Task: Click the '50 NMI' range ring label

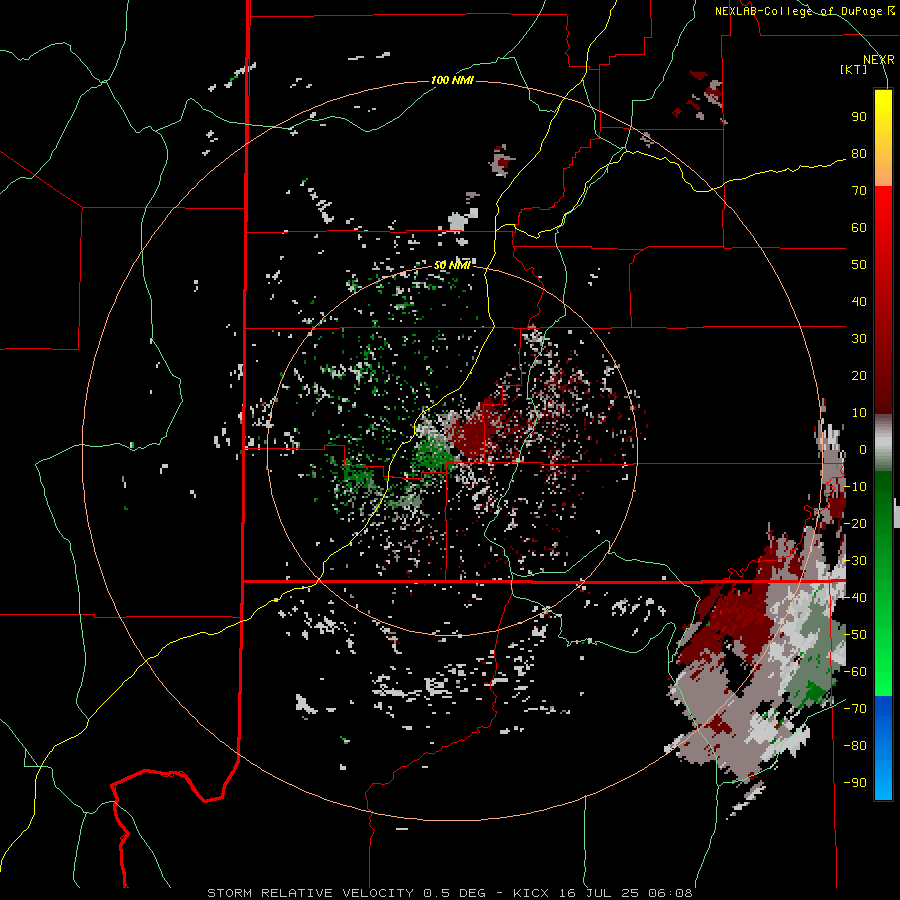Action: point(452,265)
